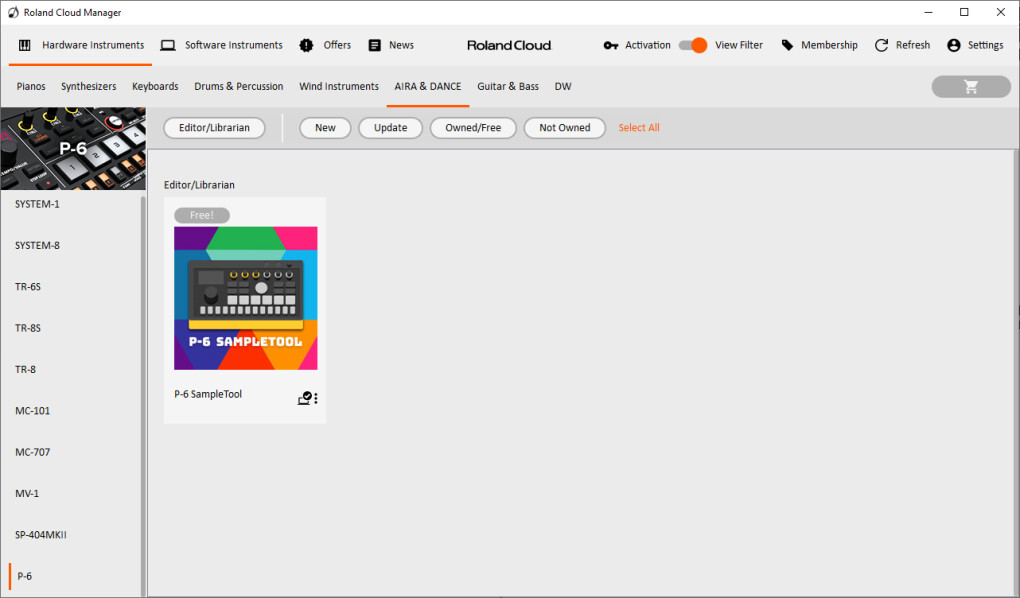Image resolution: width=1020 pixels, height=598 pixels.
Task: Toggle the New filter chip
Action: point(325,128)
